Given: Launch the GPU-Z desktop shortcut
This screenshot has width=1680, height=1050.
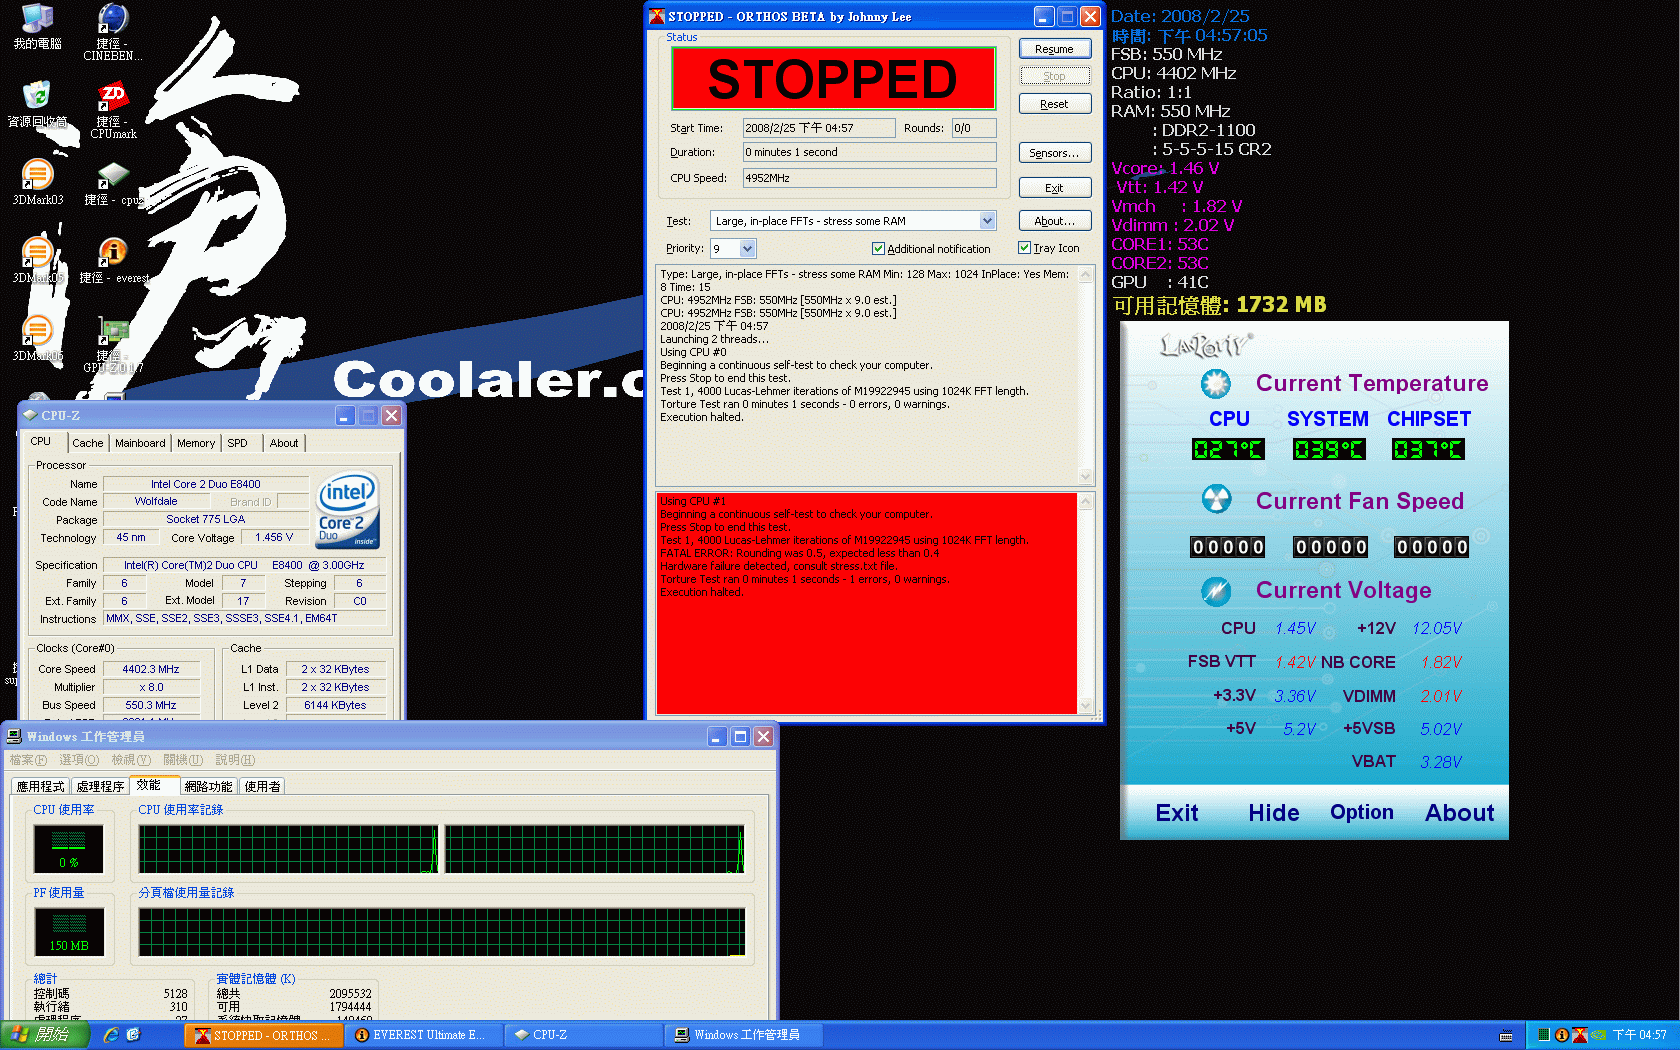Looking at the screenshot, I should click(x=113, y=344).
